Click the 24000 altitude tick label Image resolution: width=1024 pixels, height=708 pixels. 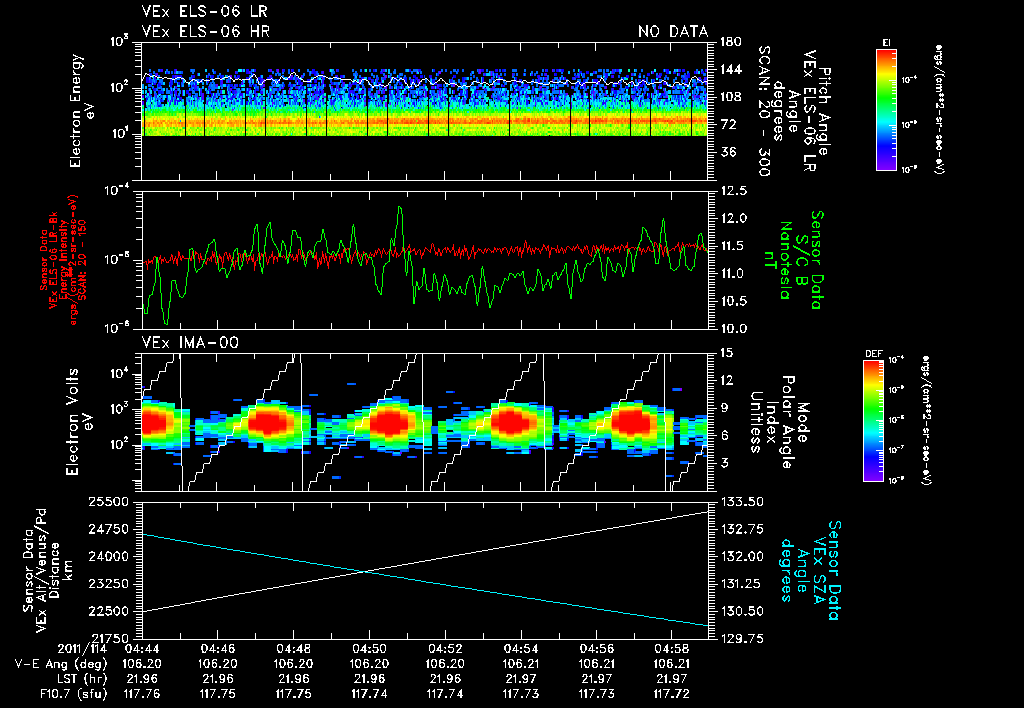coord(108,557)
